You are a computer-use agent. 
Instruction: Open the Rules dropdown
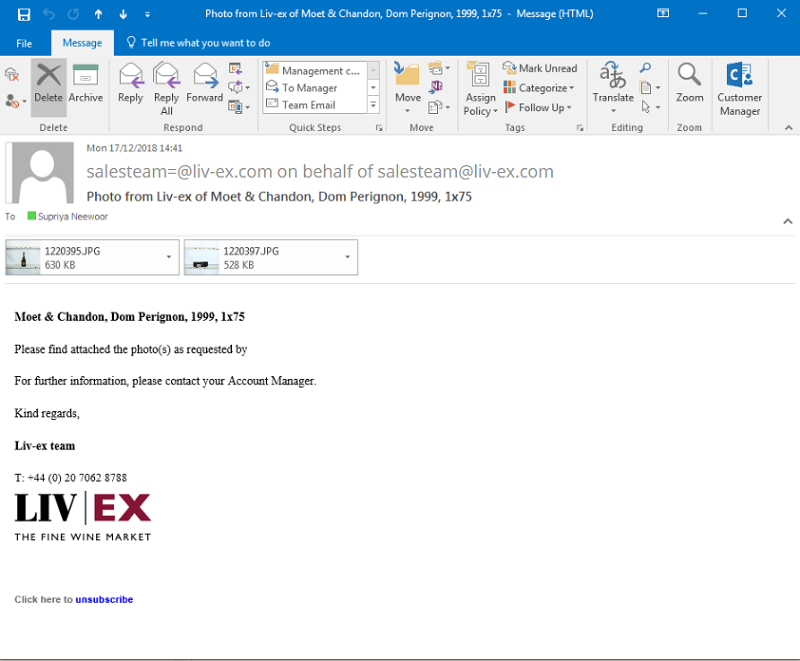coord(439,68)
